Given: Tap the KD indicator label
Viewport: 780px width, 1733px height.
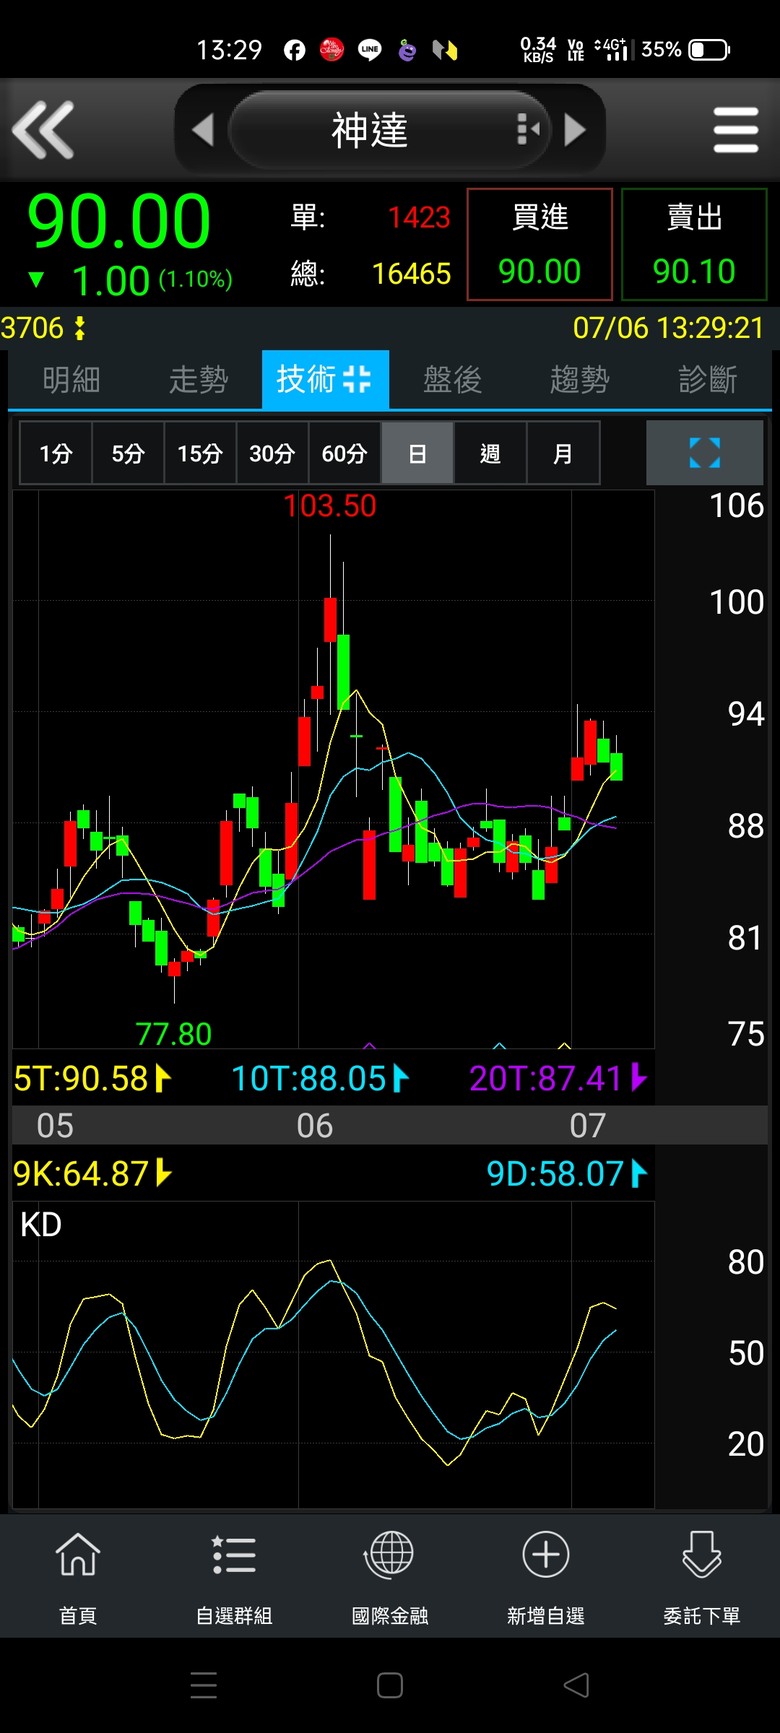Looking at the screenshot, I should point(41,1225).
